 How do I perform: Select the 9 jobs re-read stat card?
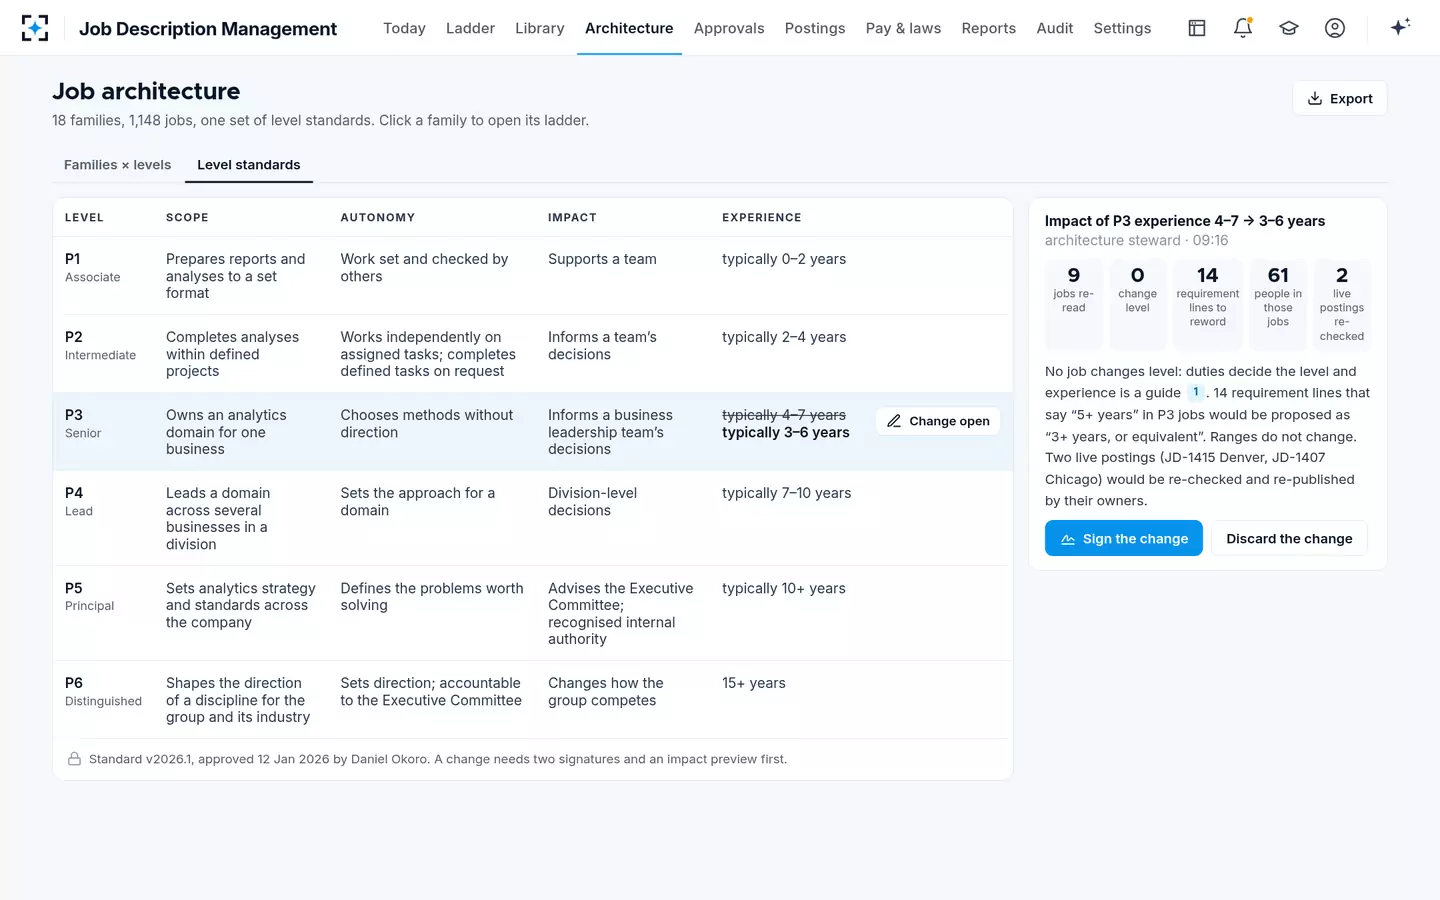click(x=1074, y=304)
